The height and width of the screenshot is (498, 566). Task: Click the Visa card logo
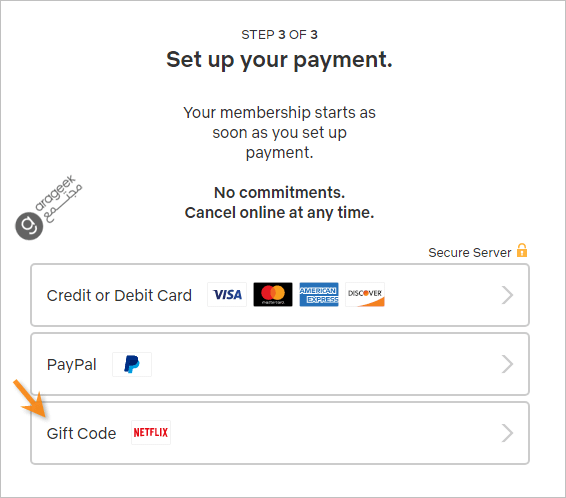[x=227, y=294]
